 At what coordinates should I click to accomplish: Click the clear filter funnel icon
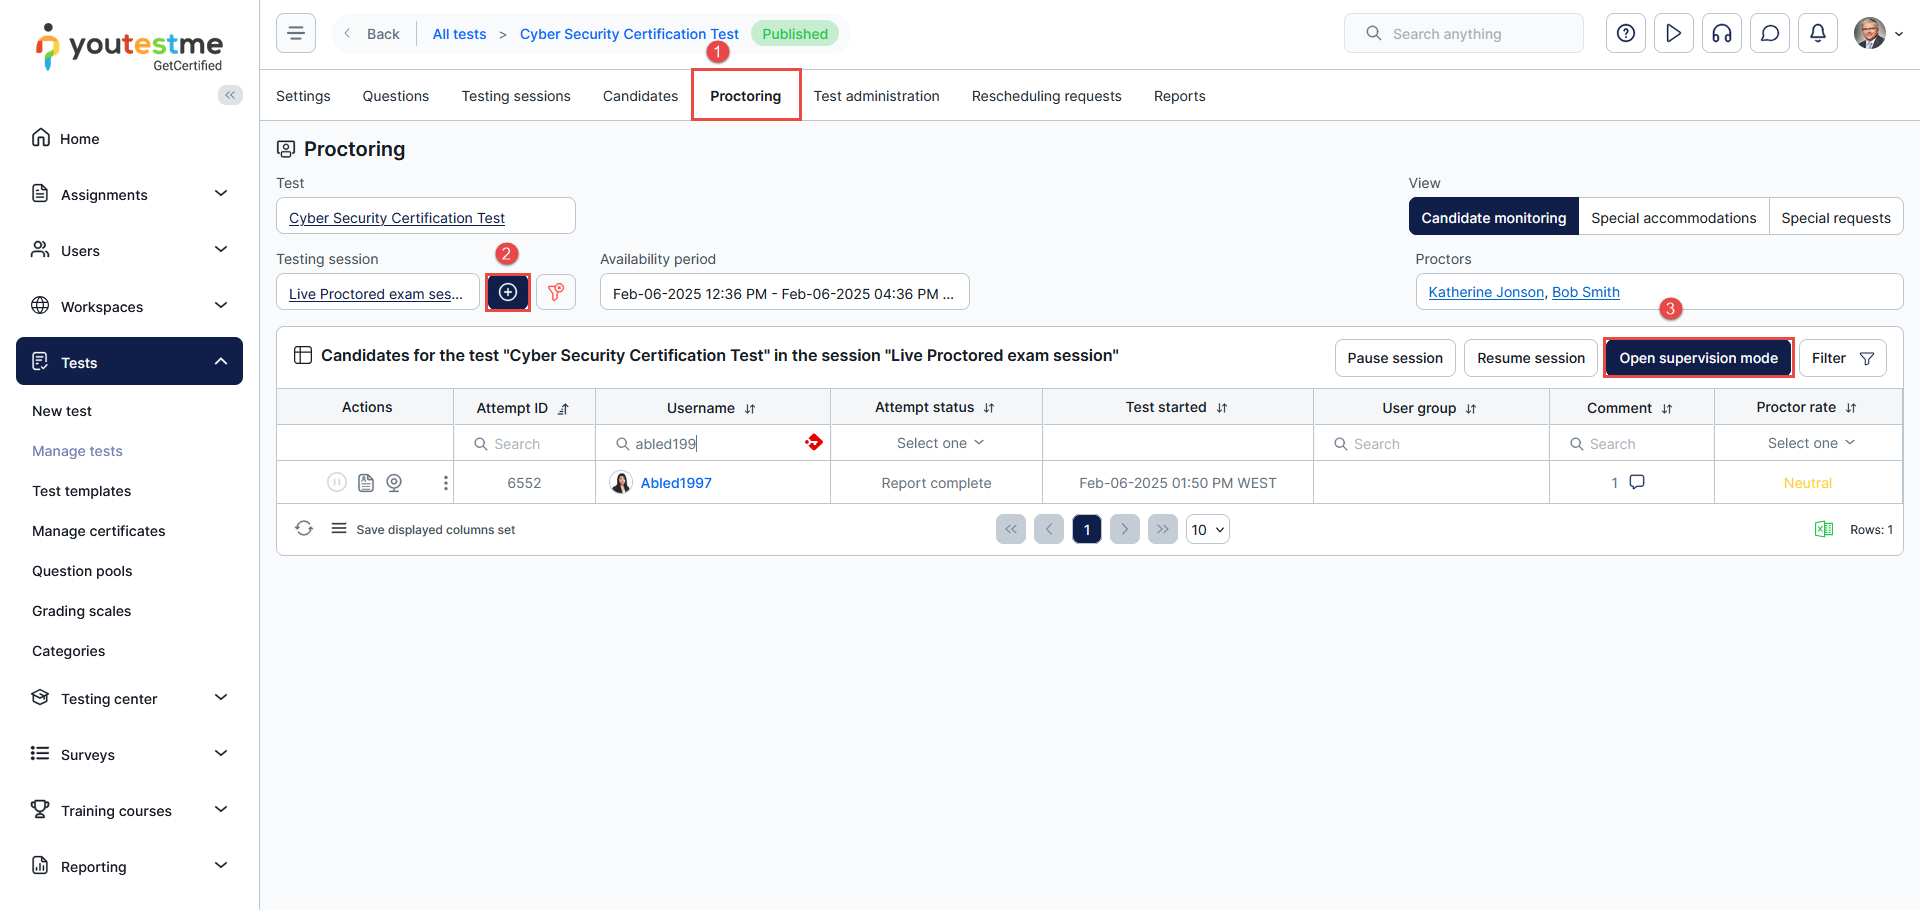coord(556,292)
